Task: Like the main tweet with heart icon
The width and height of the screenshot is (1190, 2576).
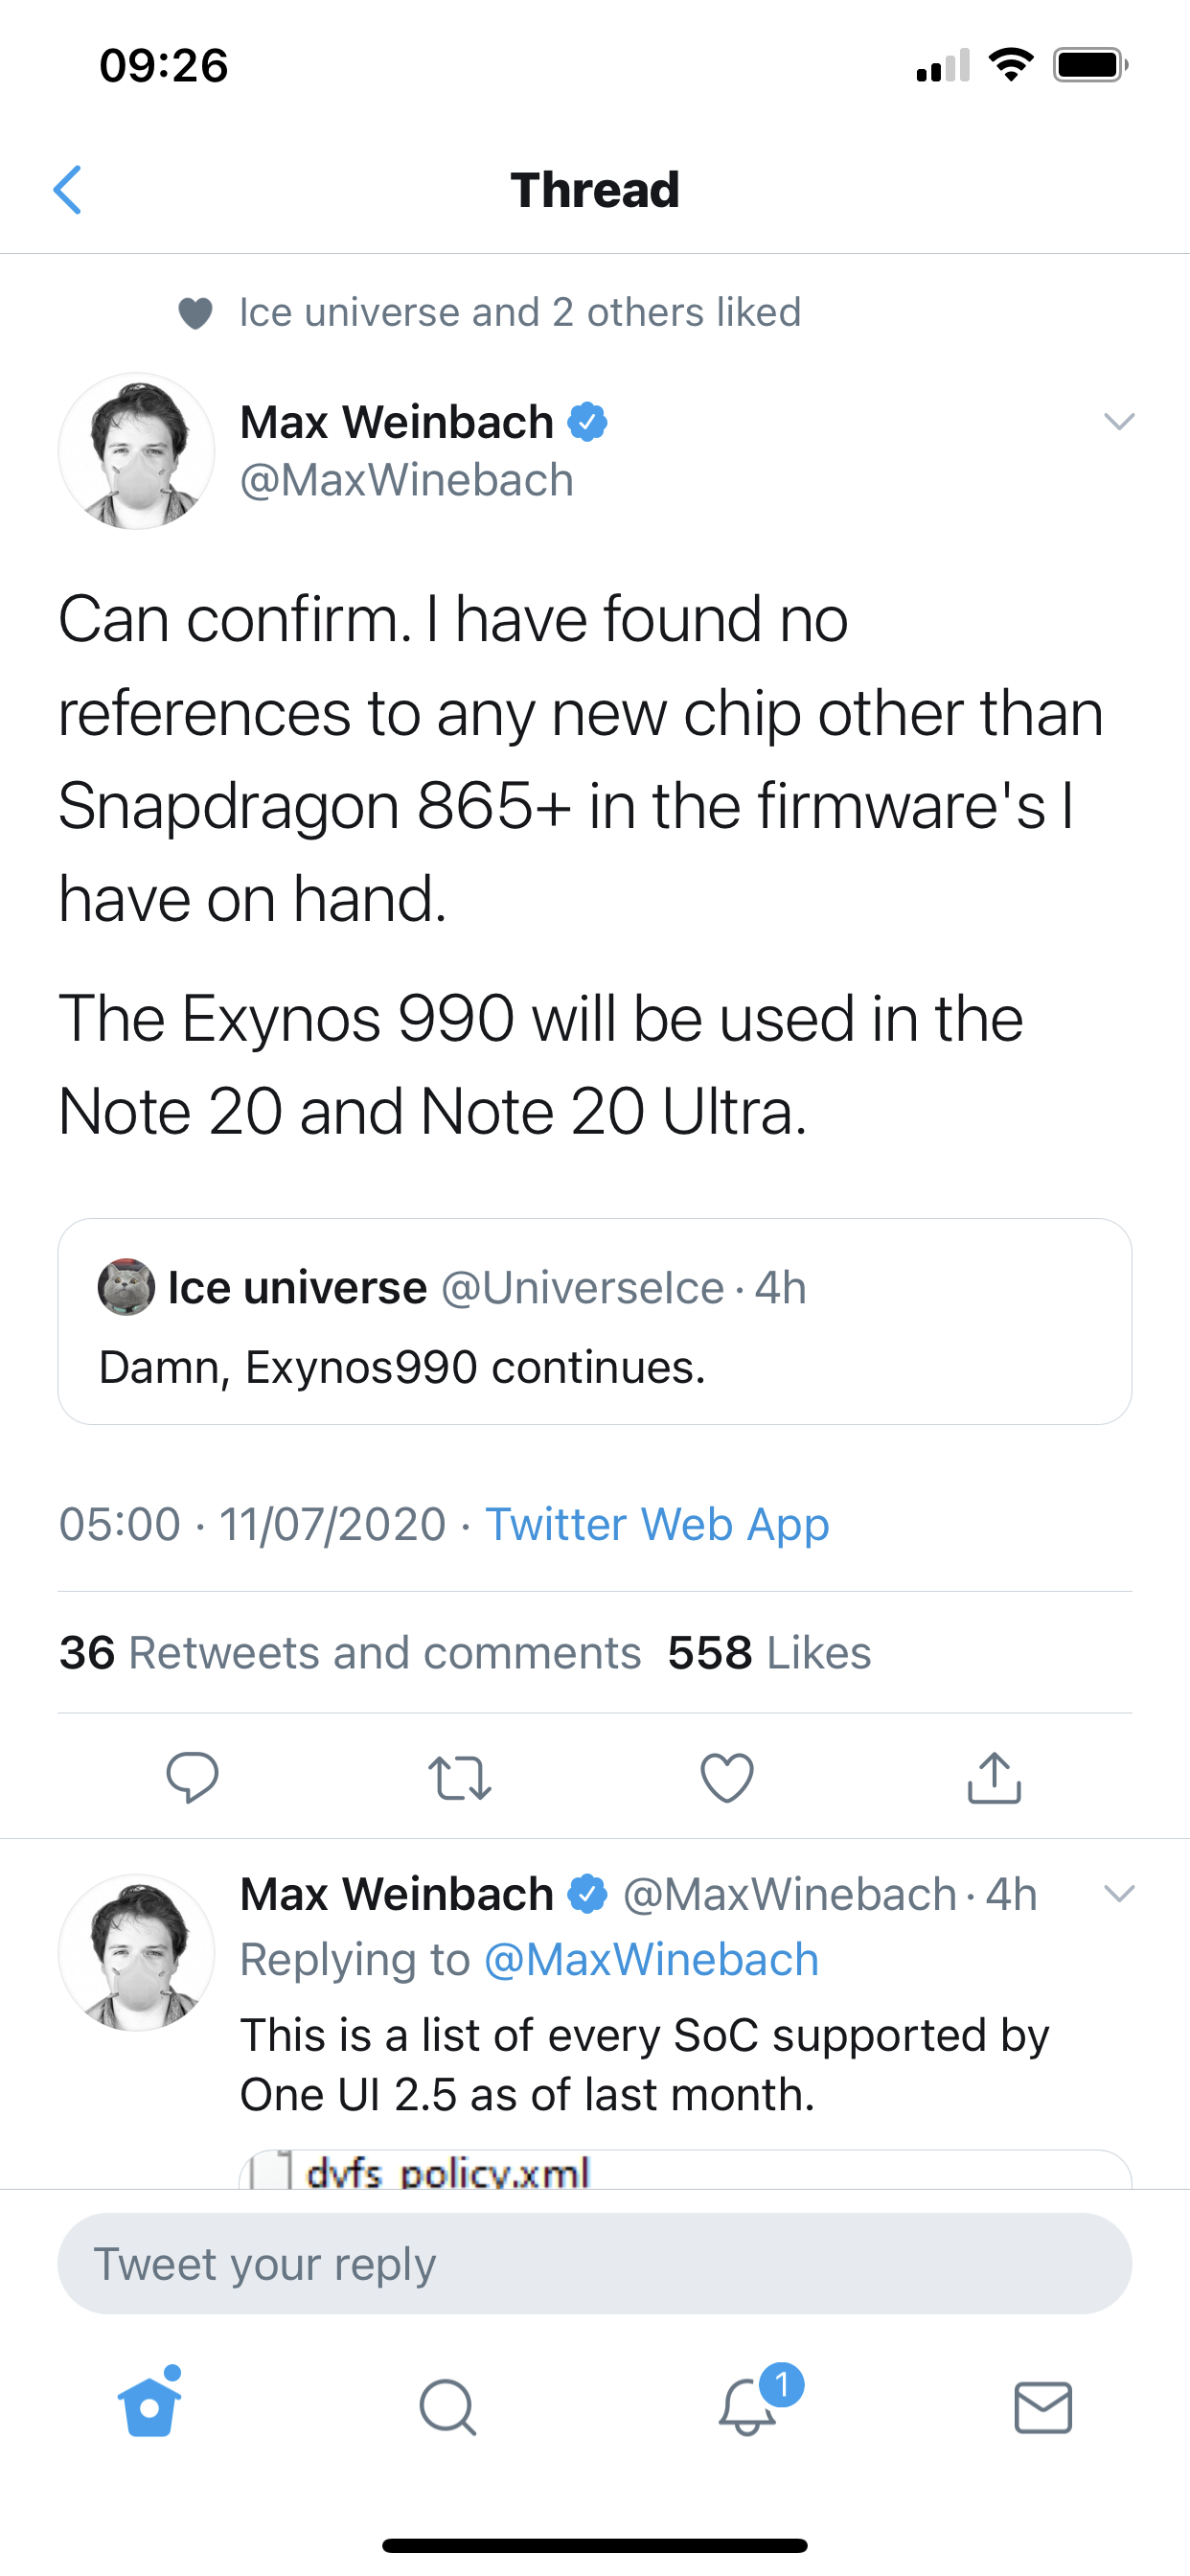Action: pyautogui.click(x=727, y=1777)
